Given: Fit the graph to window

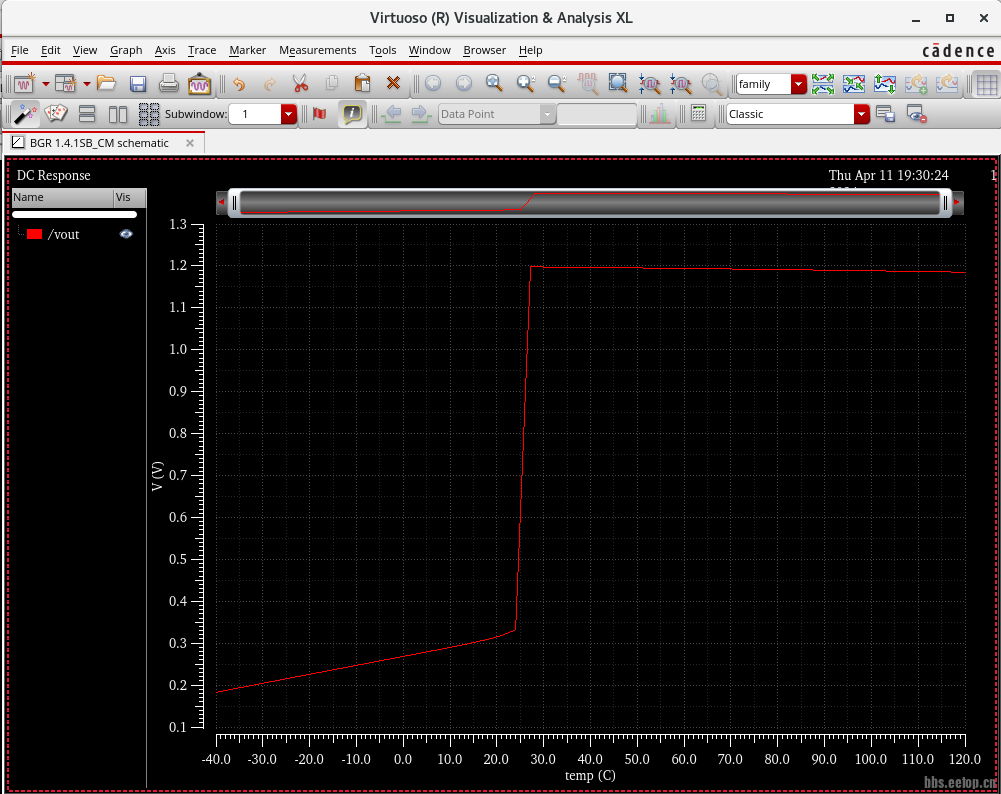Looking at the screenshot, I should pos(618,84).
